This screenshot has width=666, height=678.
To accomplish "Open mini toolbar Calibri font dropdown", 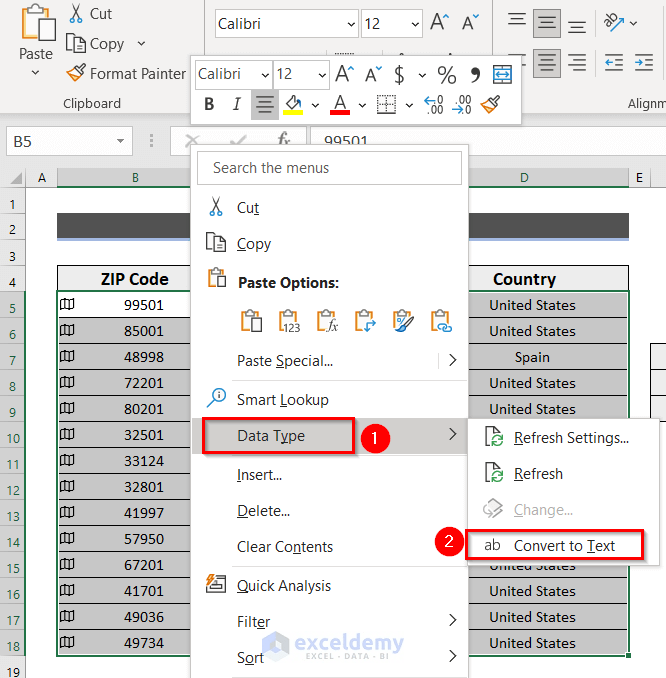I will coord(265,75).
